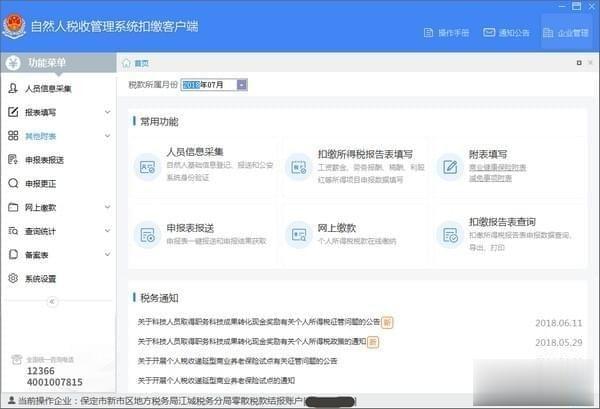Click the 其他附表 grid icon in sidebar

(13, 136)
